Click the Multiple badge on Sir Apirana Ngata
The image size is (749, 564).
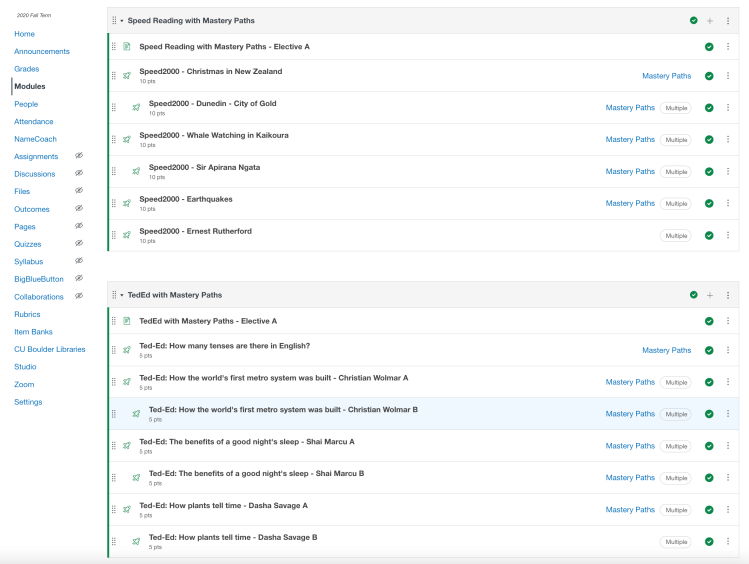[x=675, y=172]
